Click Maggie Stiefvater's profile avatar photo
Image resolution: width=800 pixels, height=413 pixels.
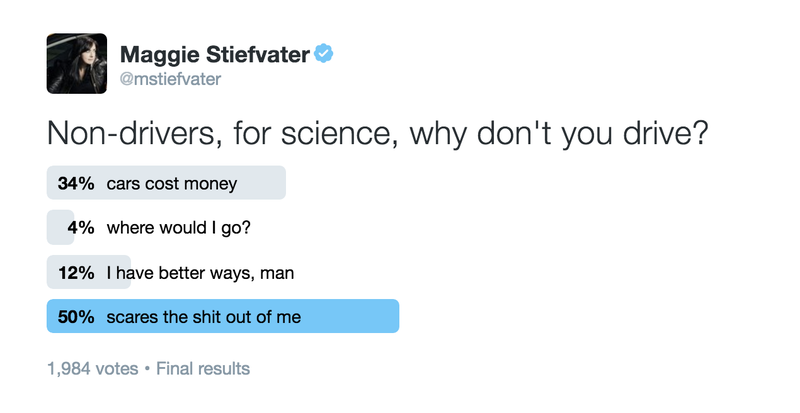coord(77,63)
